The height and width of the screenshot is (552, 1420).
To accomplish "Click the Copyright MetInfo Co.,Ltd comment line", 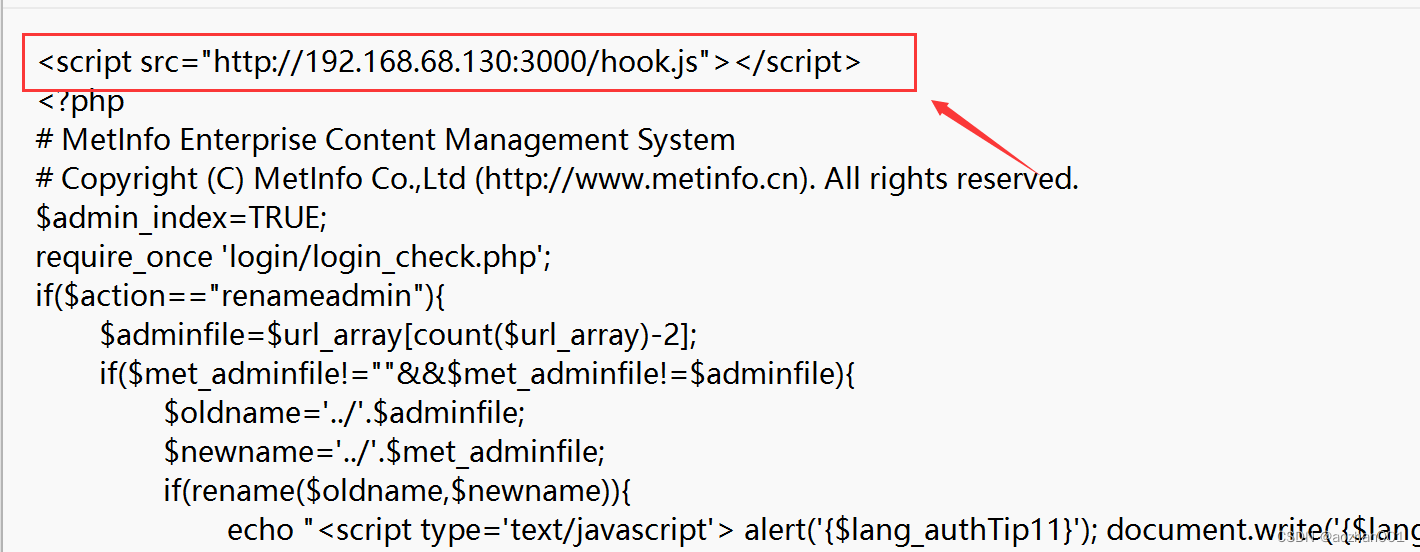I will coord(558,179).
